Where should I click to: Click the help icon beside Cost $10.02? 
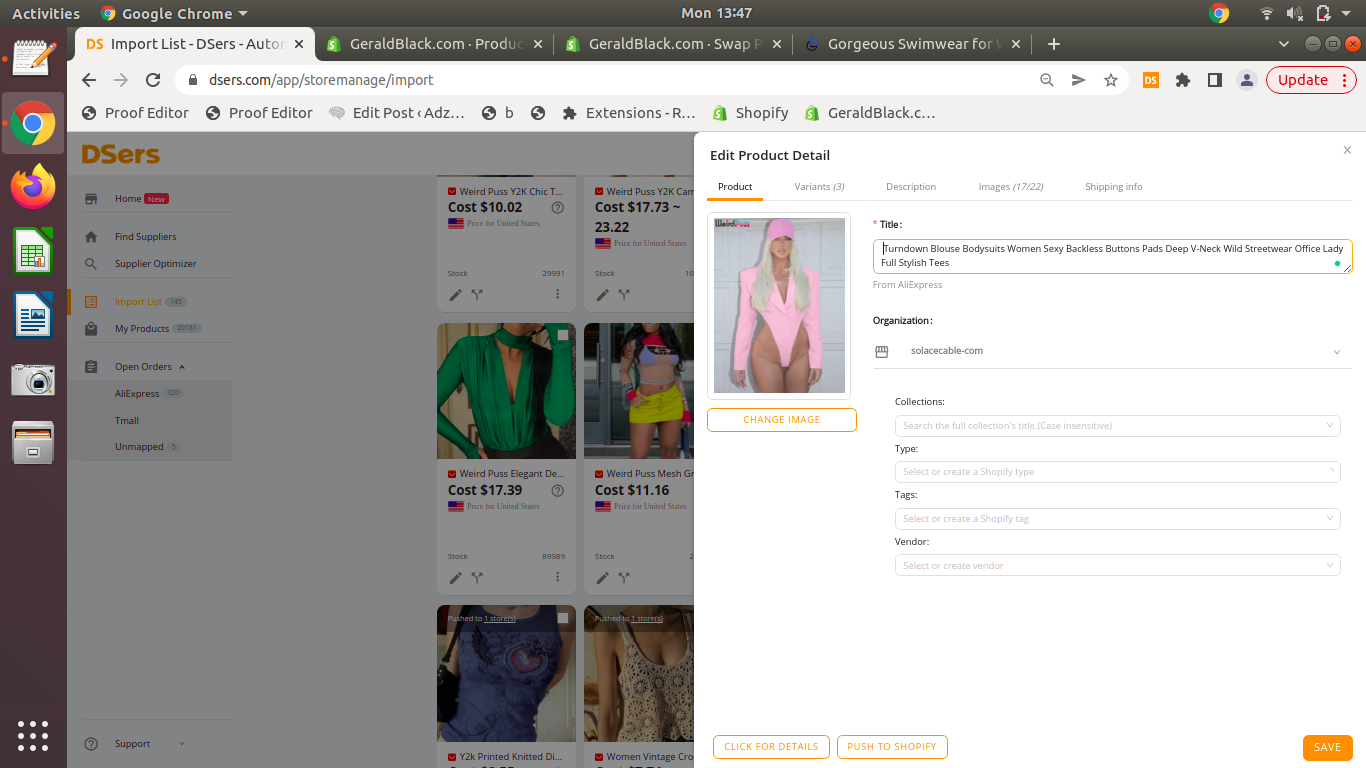coord(558,208)
